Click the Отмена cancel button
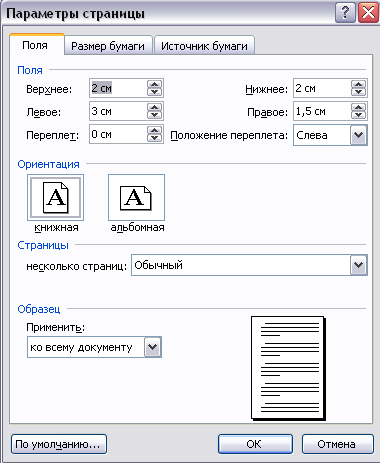This screenshot has width=380, height=463. 338,444
